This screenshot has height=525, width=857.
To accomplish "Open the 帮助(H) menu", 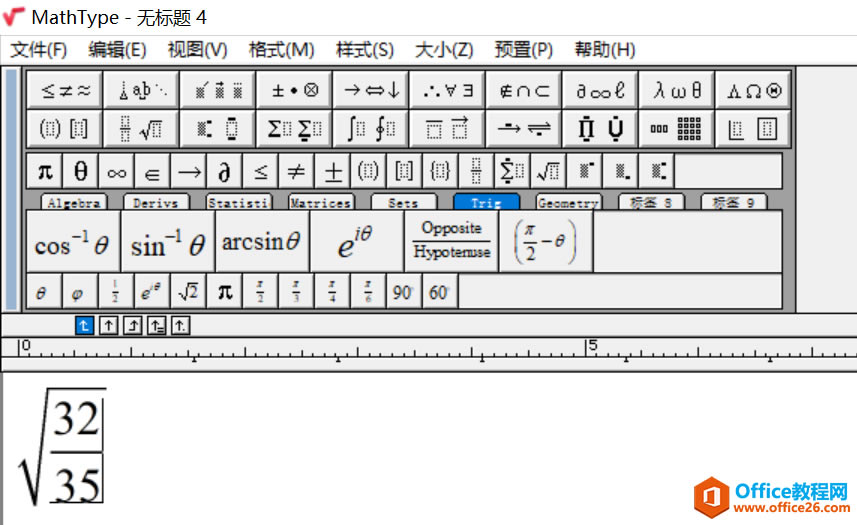I will (x=604, y=50).
